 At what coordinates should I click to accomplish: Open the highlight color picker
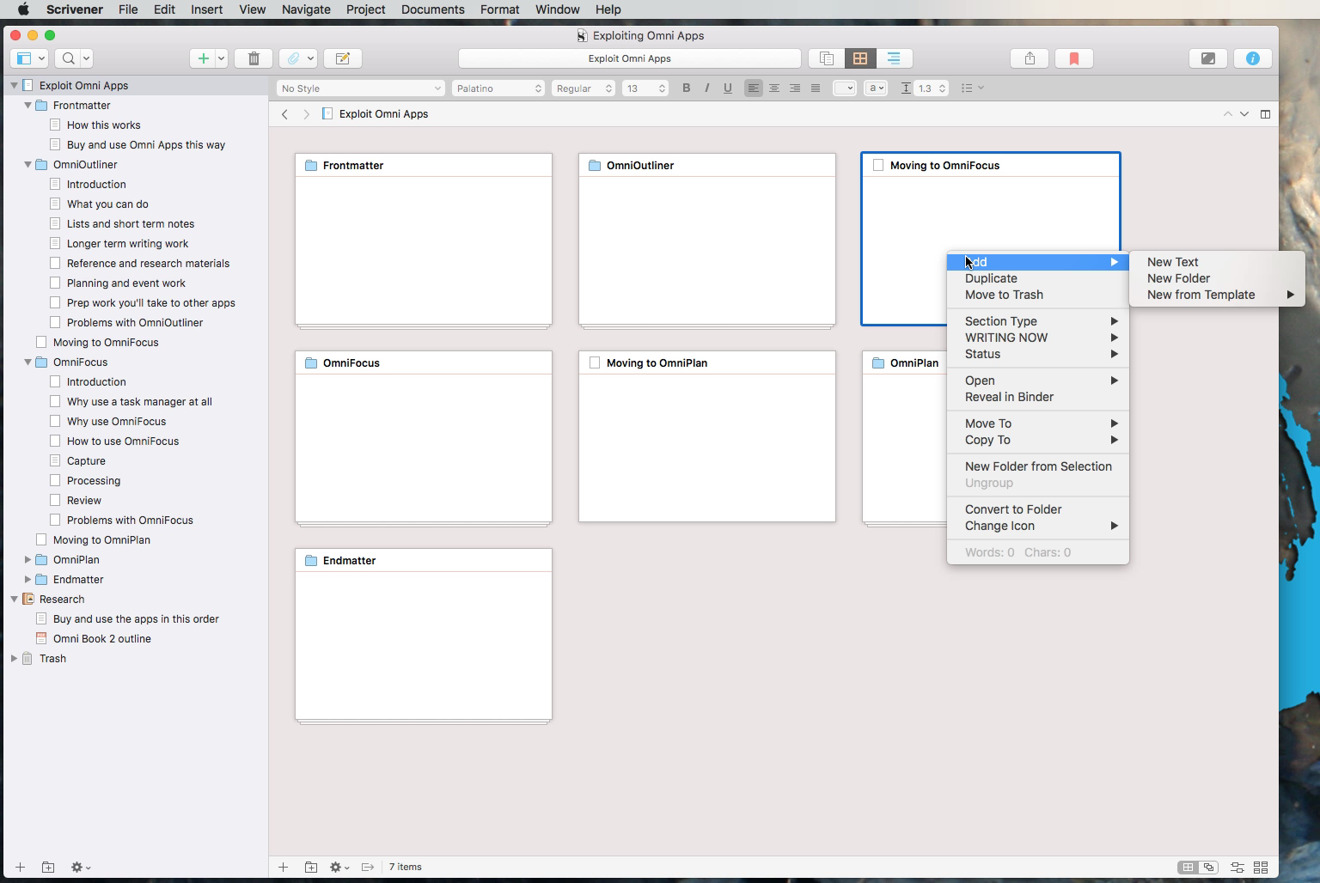875,88
